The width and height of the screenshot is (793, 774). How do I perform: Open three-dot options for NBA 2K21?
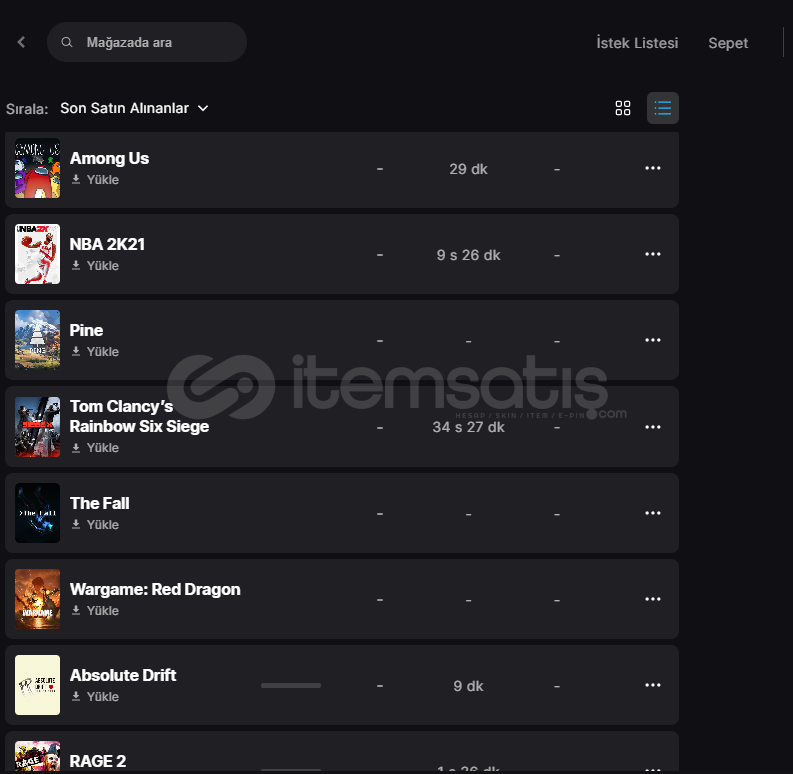tap(652, 254)
